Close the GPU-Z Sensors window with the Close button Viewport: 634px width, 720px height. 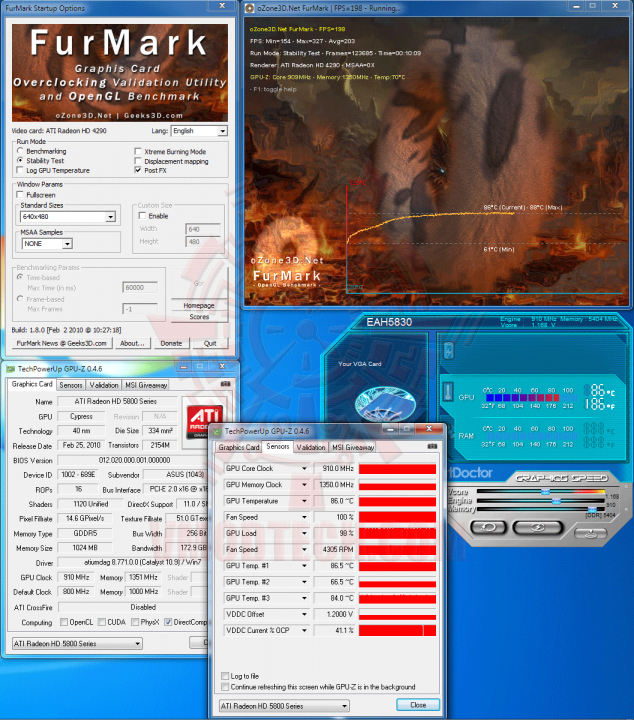pyautogui.click(x=418, y=705)
